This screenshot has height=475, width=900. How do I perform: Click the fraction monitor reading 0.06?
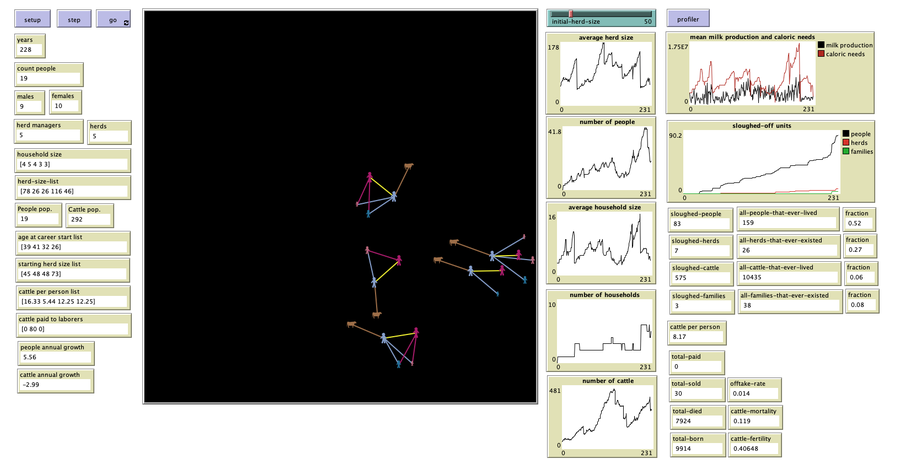[x=861, y=273]
